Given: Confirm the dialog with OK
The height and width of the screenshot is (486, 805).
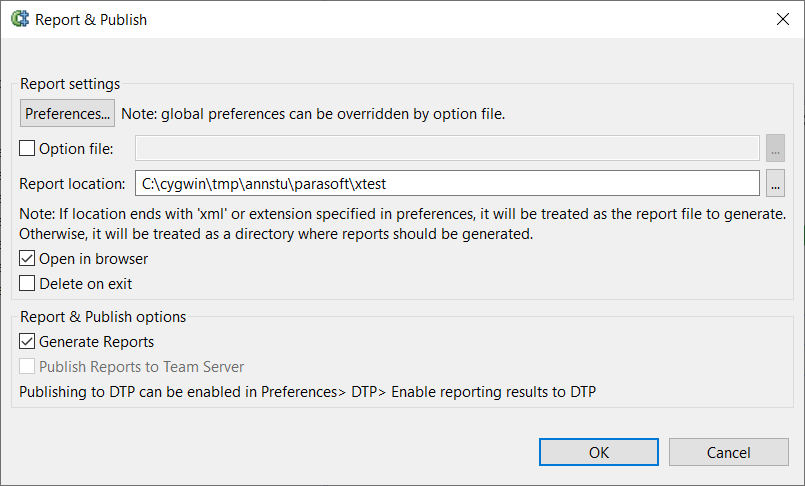Looking at the screenshot, I should (x=599, y=452).
